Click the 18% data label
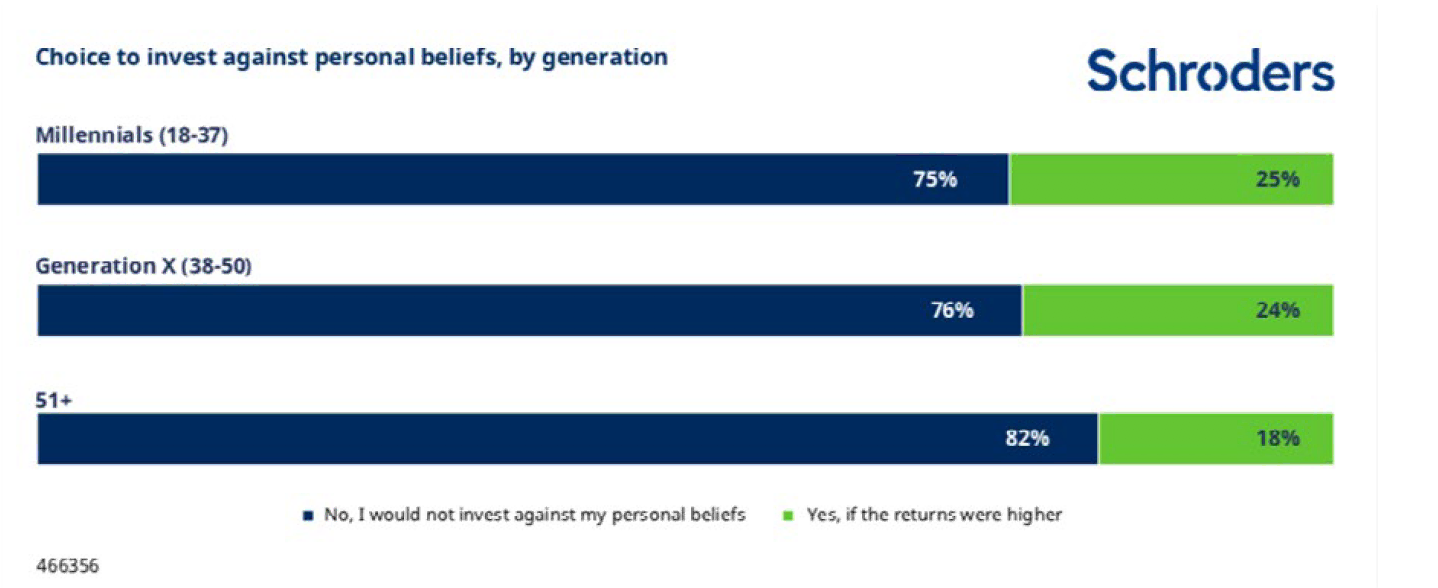 pyautogui.click(x=1278, y=439)
